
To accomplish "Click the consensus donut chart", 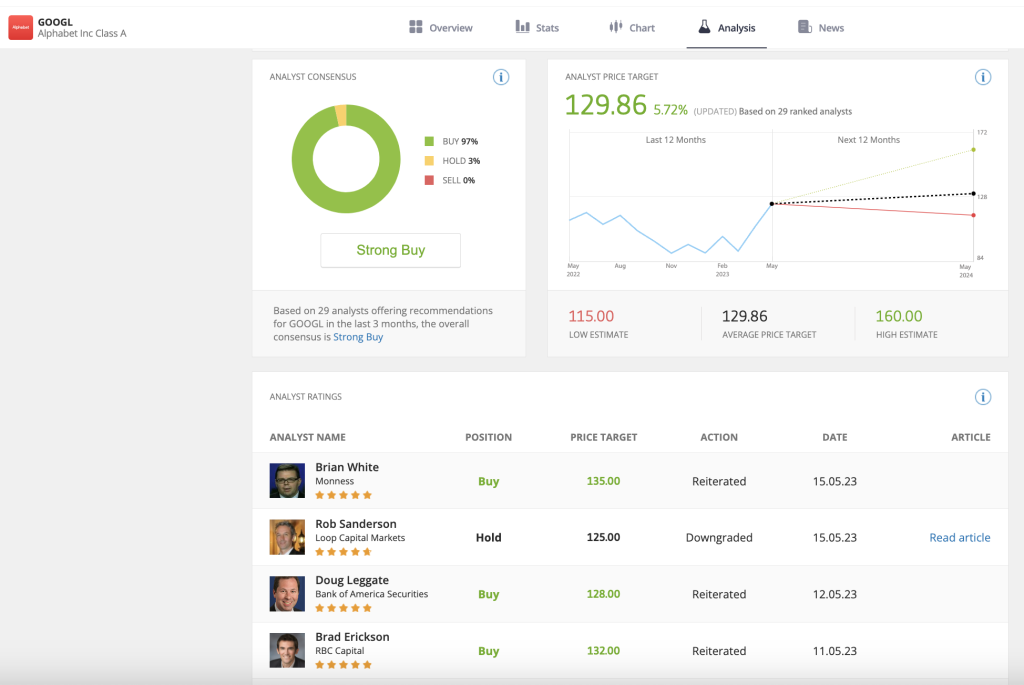I will (x=346, y=159).
